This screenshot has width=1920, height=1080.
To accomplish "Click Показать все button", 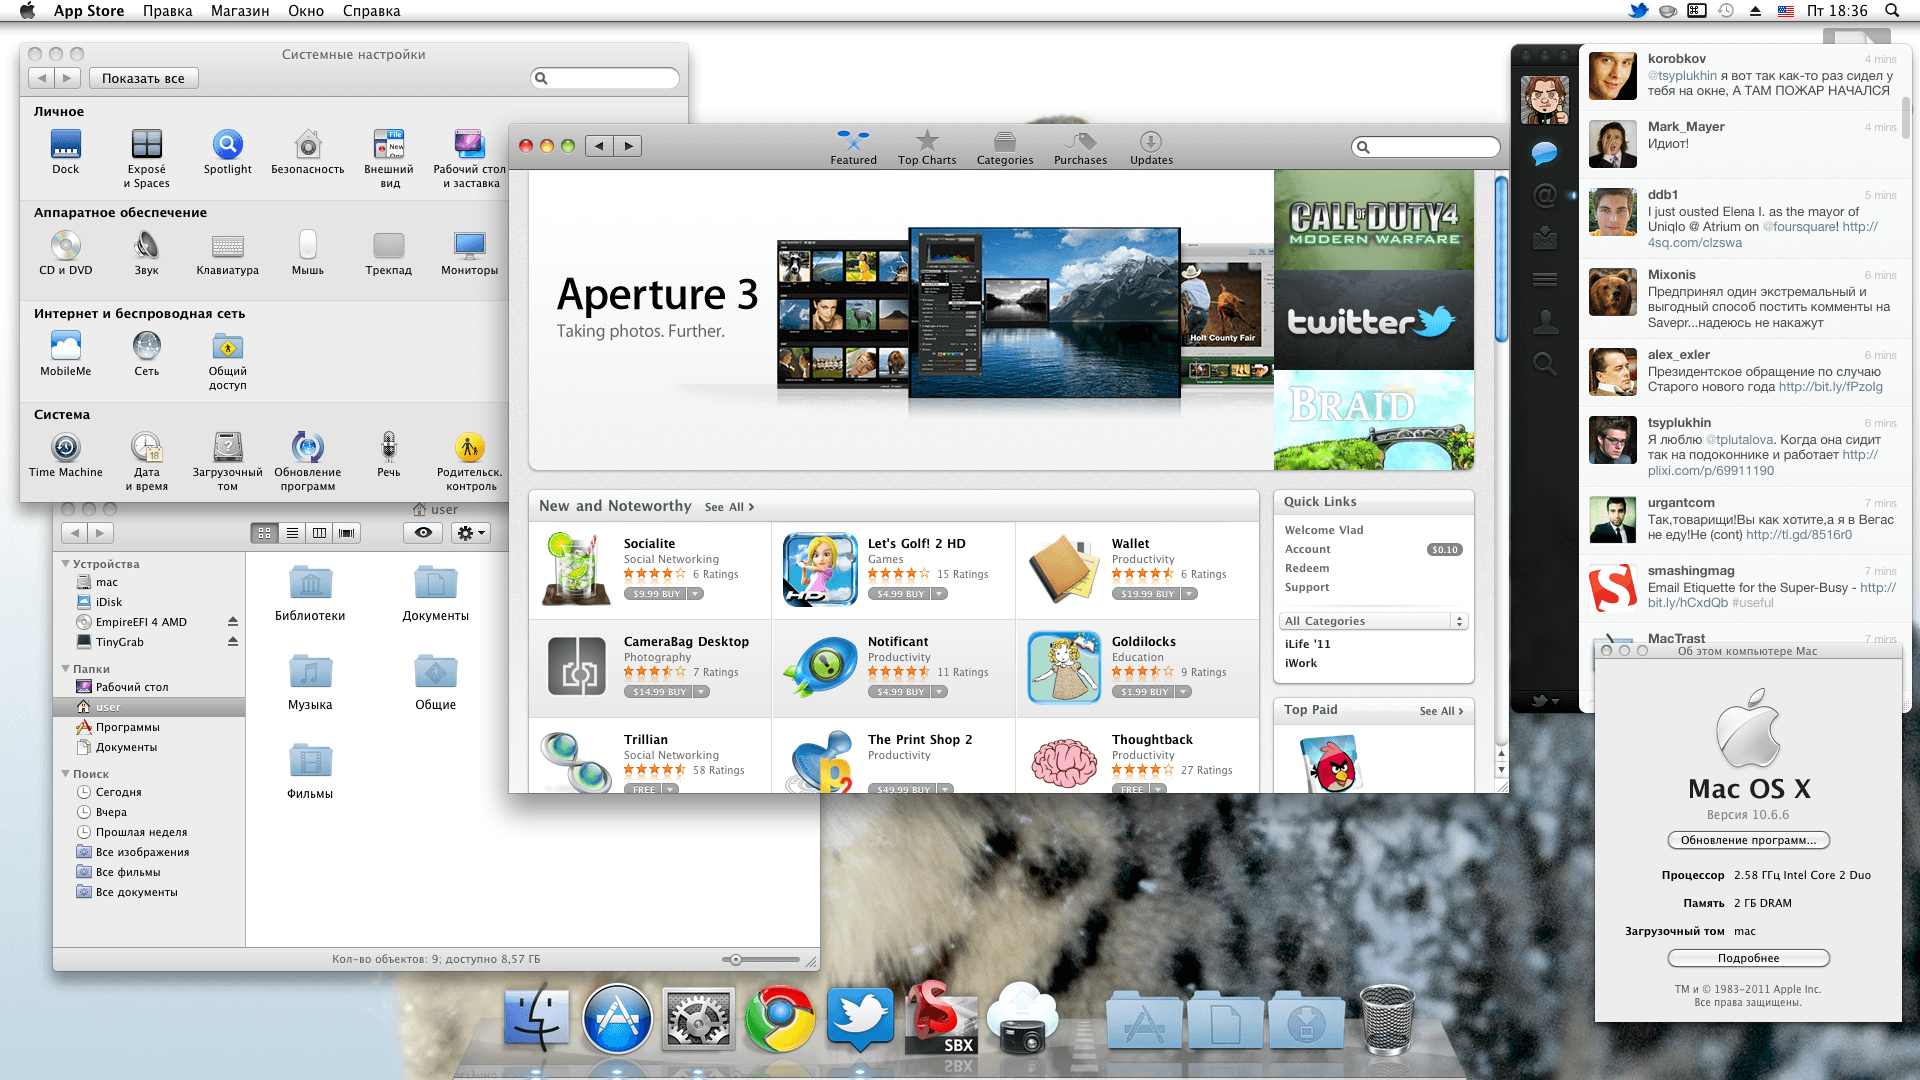I will click(x=143, y=78).
